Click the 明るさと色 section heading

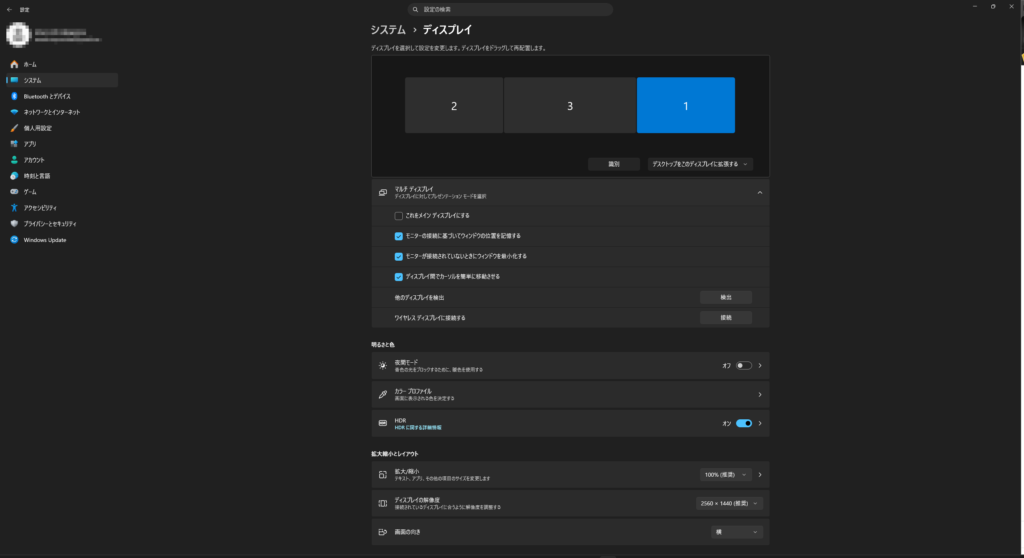pyautogui.click(x=383, y=344)
